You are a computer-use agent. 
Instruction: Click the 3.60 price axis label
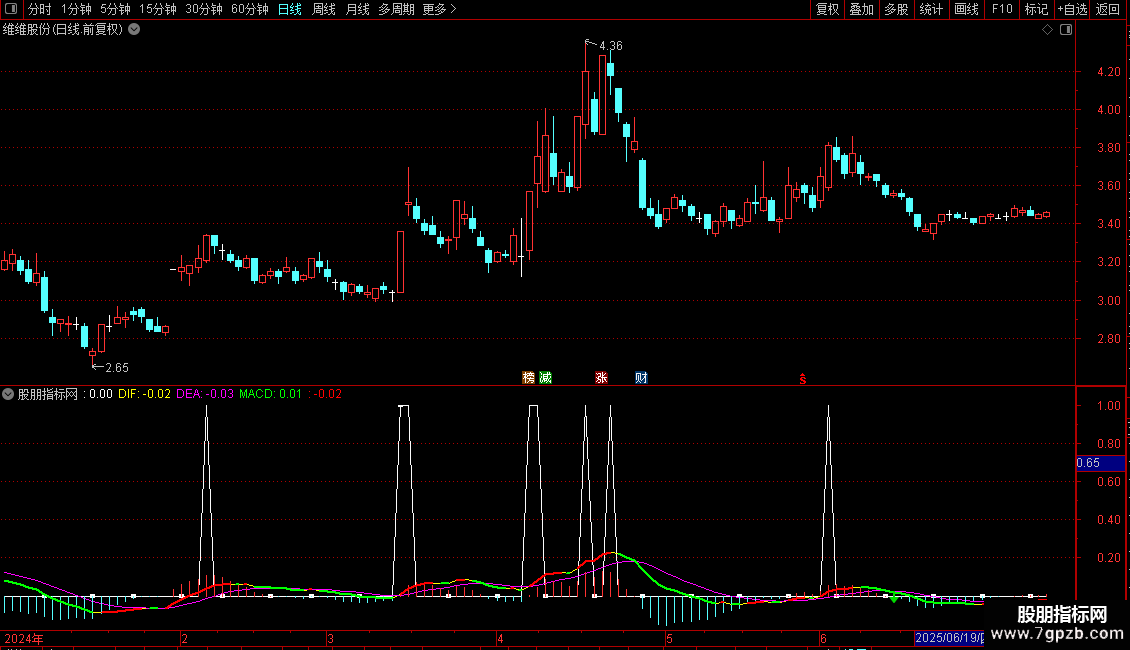[1108, 186]
